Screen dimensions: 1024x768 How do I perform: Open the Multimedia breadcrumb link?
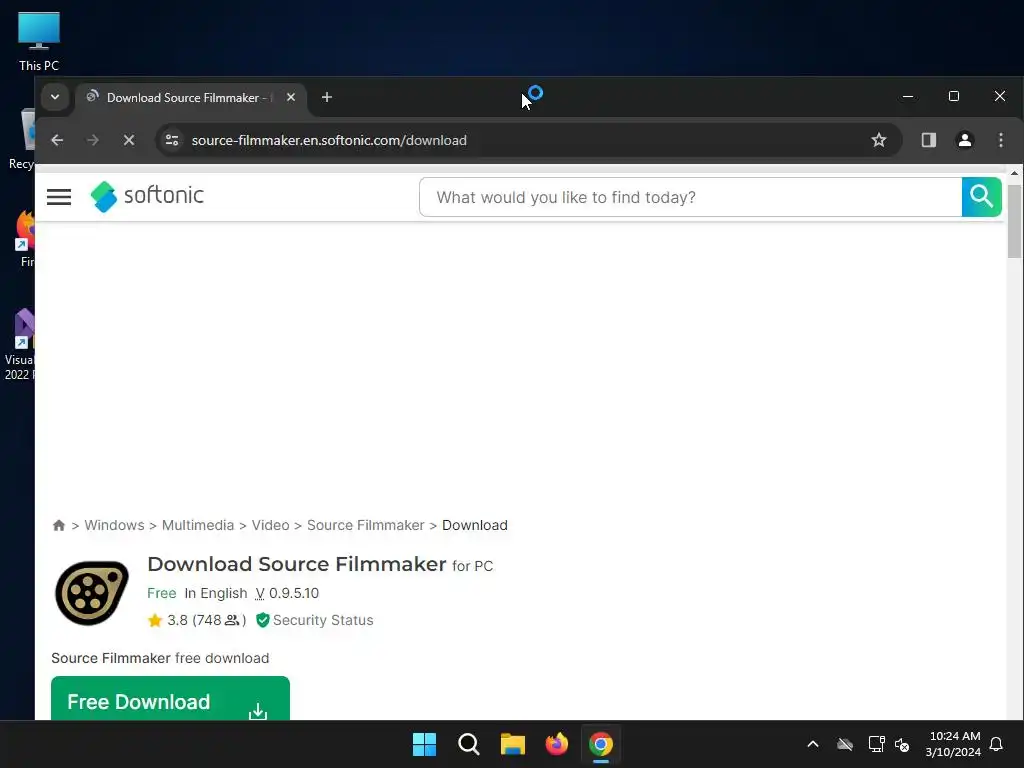pos(198,525)
